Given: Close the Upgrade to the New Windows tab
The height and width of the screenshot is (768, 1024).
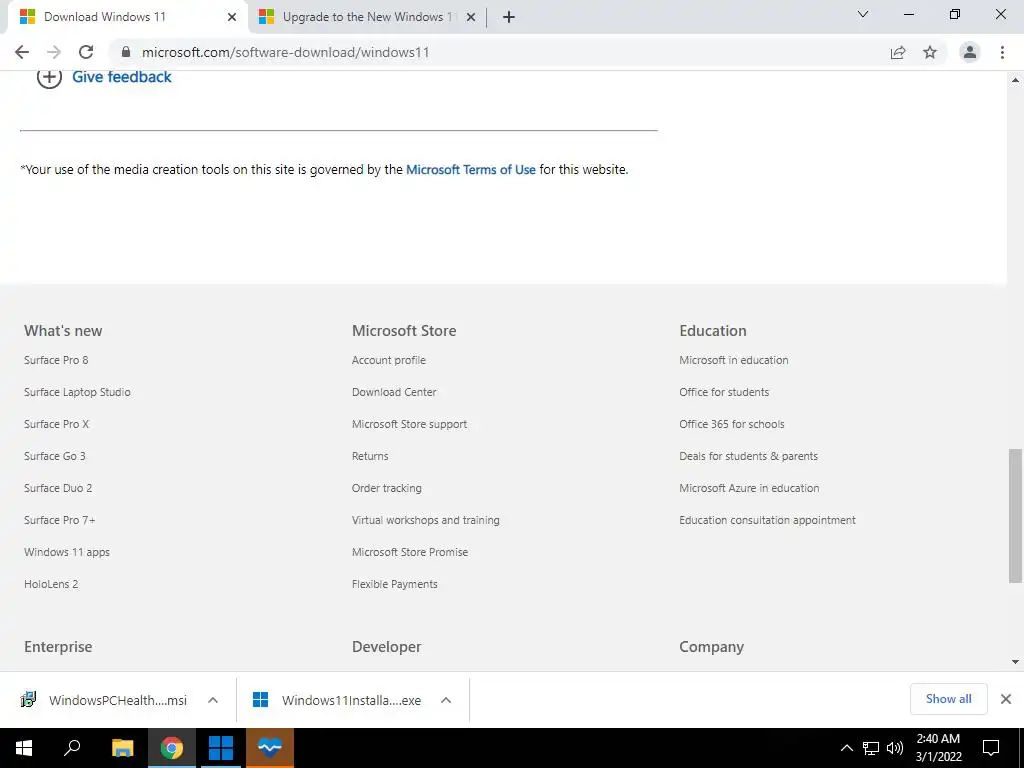Looking at the screenshot, I should click(x=471, y=17).
